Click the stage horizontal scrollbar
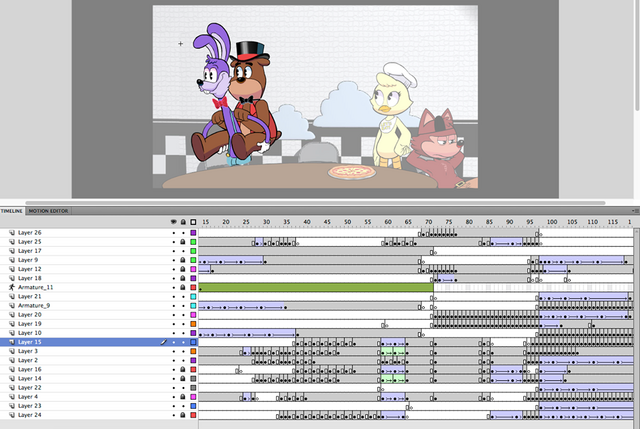The image size is (640, 429). [x=315, y=203]
